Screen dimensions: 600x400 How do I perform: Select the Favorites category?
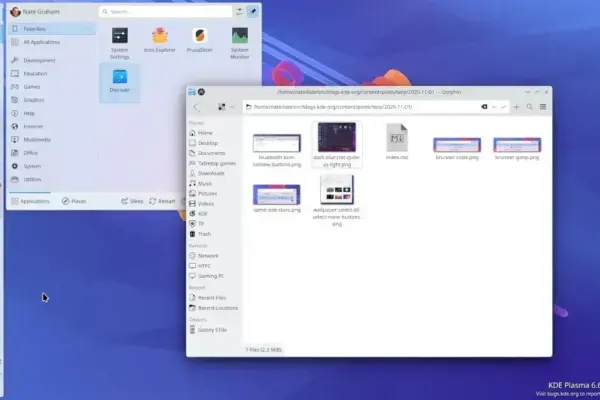pyautogui.click(x=52, y=29)
